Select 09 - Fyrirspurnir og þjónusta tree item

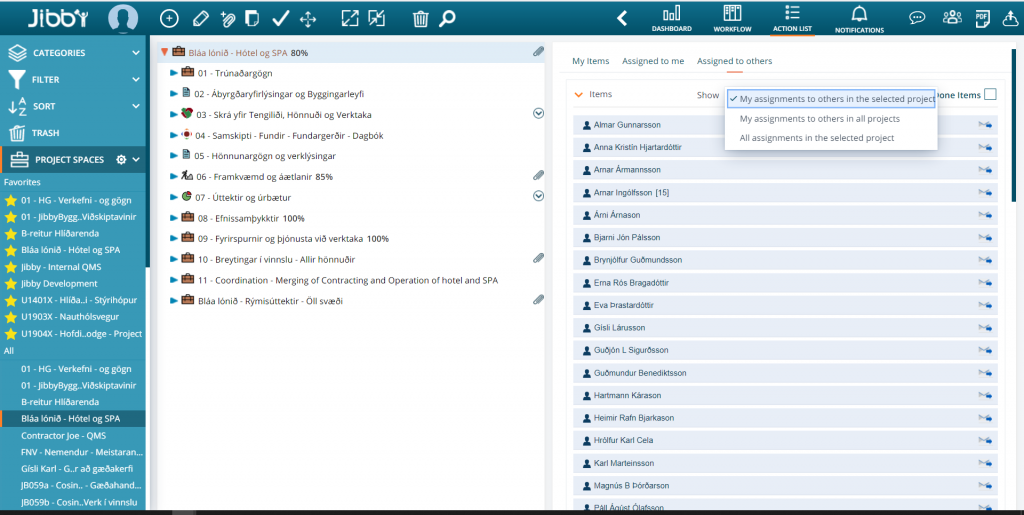point(293,239)
